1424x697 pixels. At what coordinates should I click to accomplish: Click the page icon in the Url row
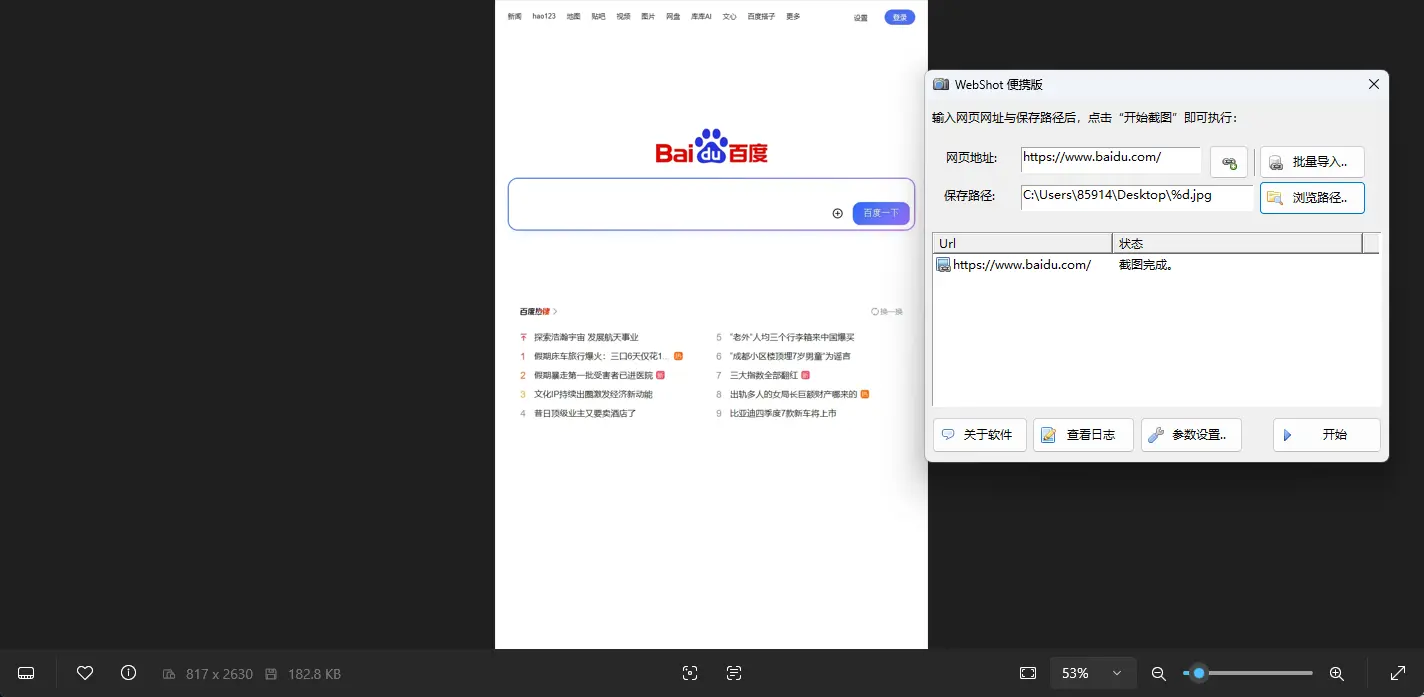943,265
